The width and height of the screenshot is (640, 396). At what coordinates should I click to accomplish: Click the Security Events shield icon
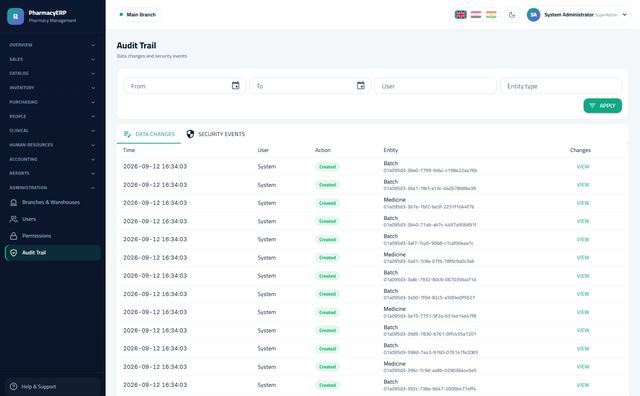[190, 134]
